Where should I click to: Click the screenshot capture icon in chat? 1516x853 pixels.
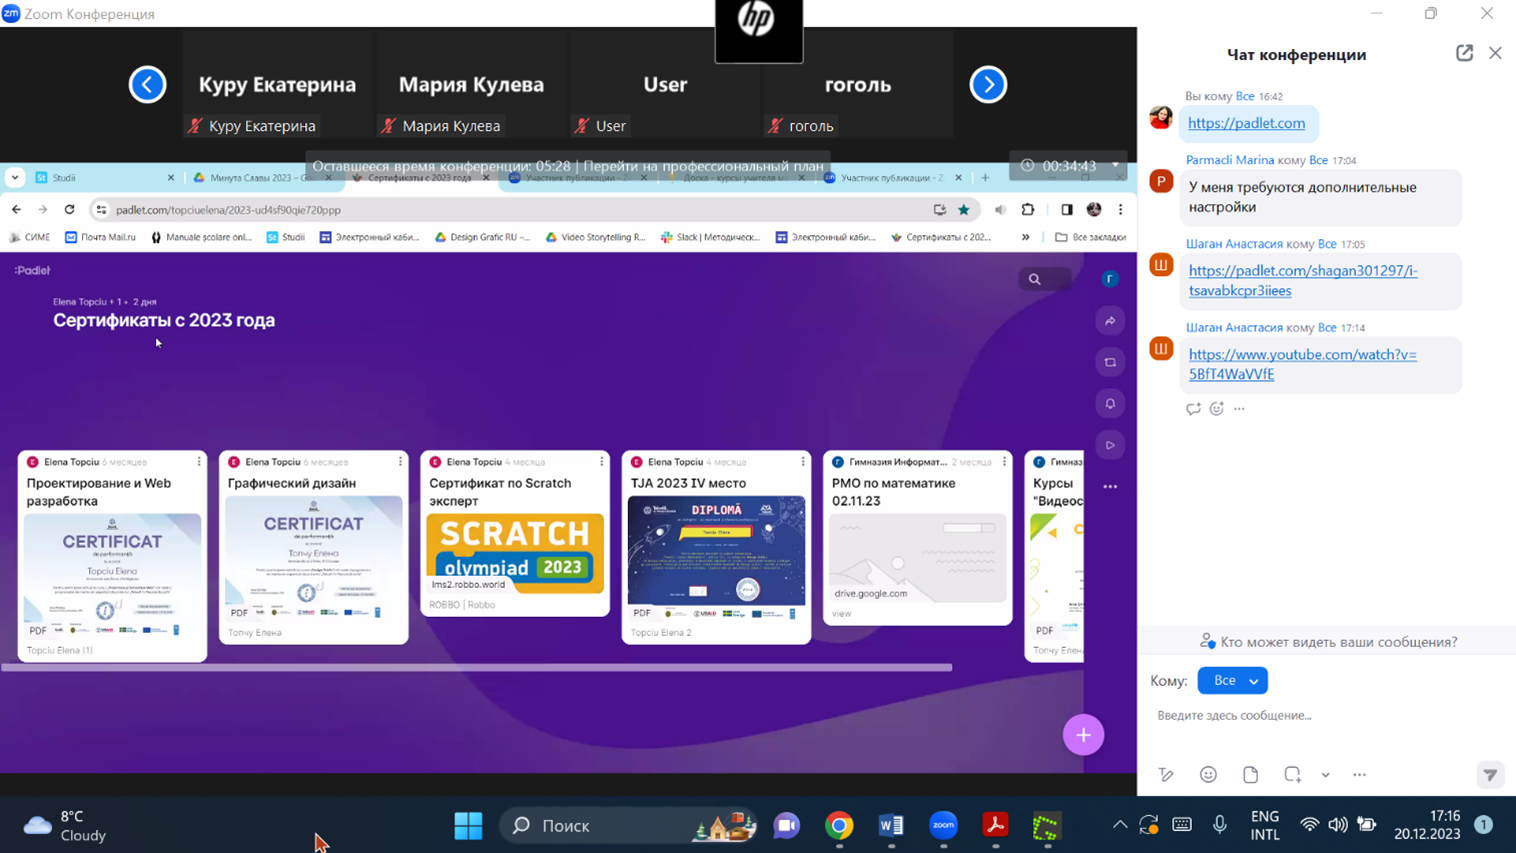1292,775
